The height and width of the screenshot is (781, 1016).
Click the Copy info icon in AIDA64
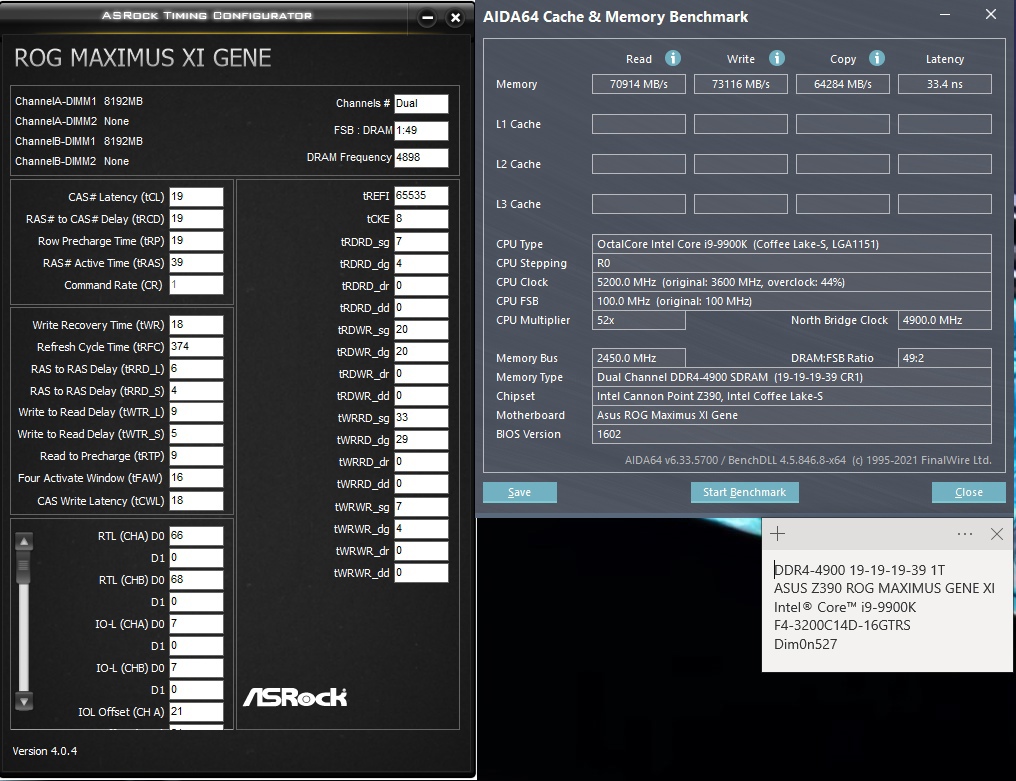pyautogui.click(x=877, y=58)
